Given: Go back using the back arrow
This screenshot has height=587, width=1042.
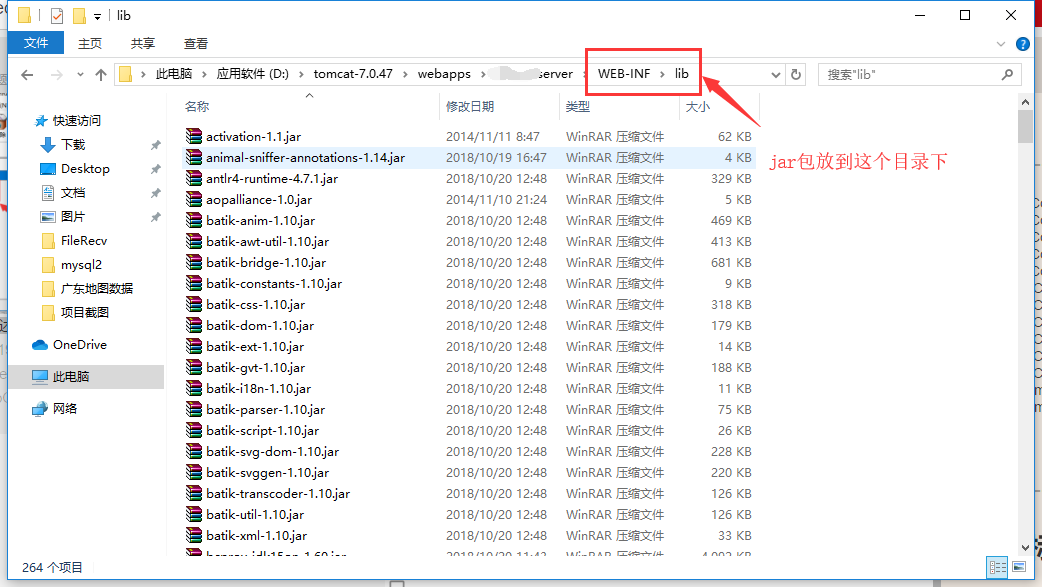Looking at the screenshot, I should tap(27, 73).
